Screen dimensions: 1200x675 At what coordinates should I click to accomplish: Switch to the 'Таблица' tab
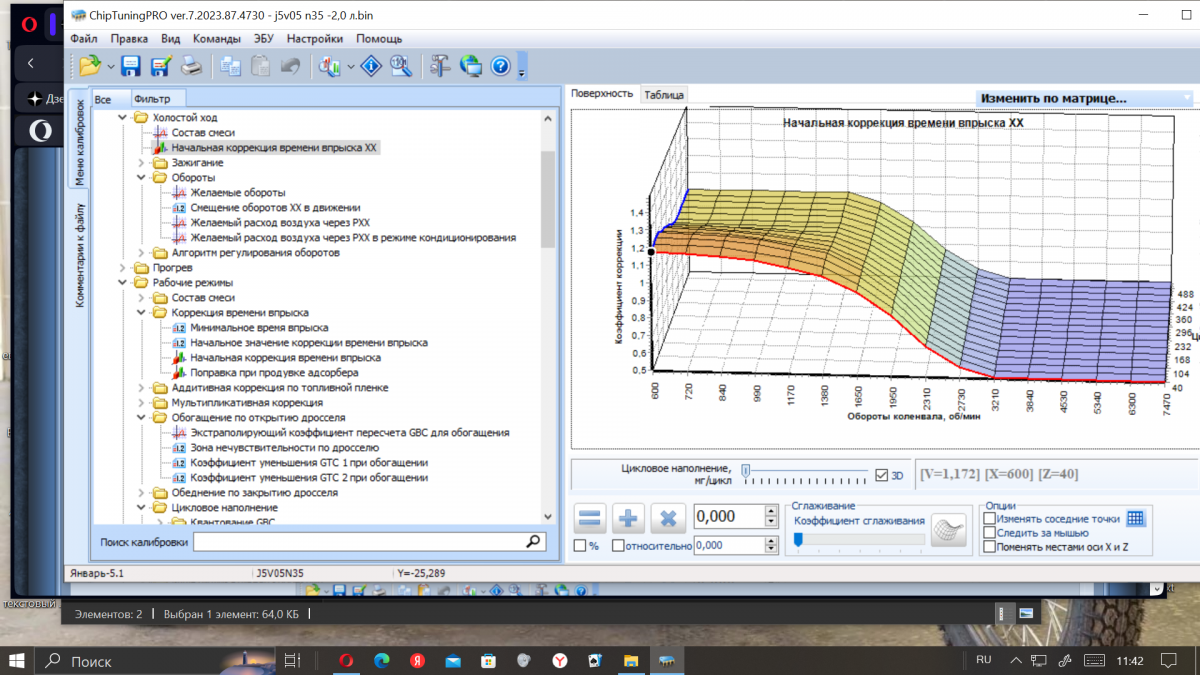pyautogui.click(x=664, y=95)
